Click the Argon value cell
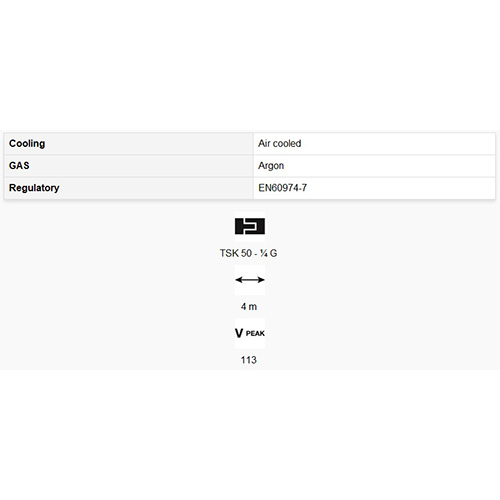Screen dimensions: 500x500 [x=374, y=166]
